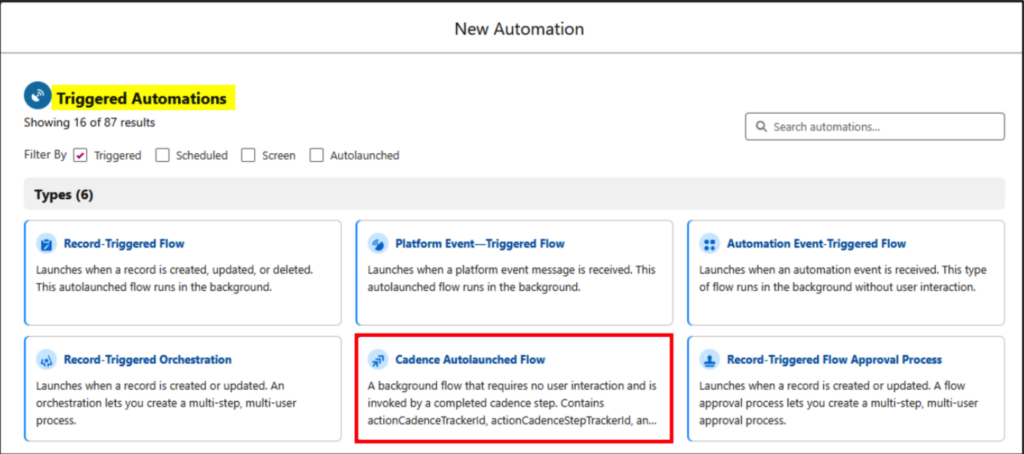1024x454 pixels.
Task: Open the Record-Triggered Flow title link
Action: pos(124,244)
